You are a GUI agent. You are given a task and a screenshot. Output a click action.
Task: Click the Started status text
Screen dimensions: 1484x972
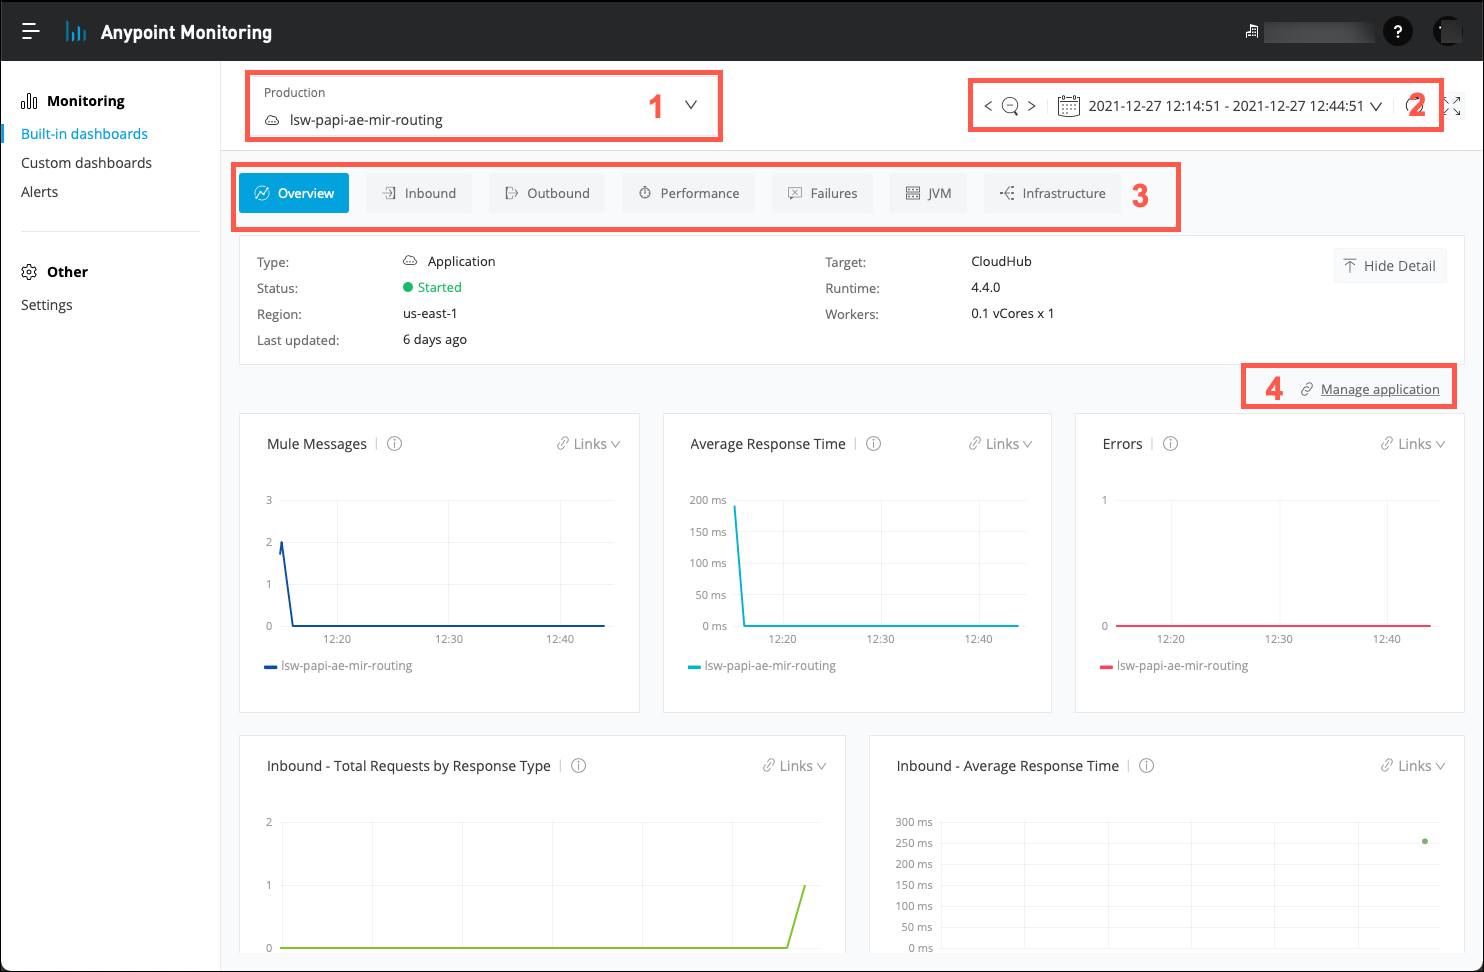click(439, 287)
